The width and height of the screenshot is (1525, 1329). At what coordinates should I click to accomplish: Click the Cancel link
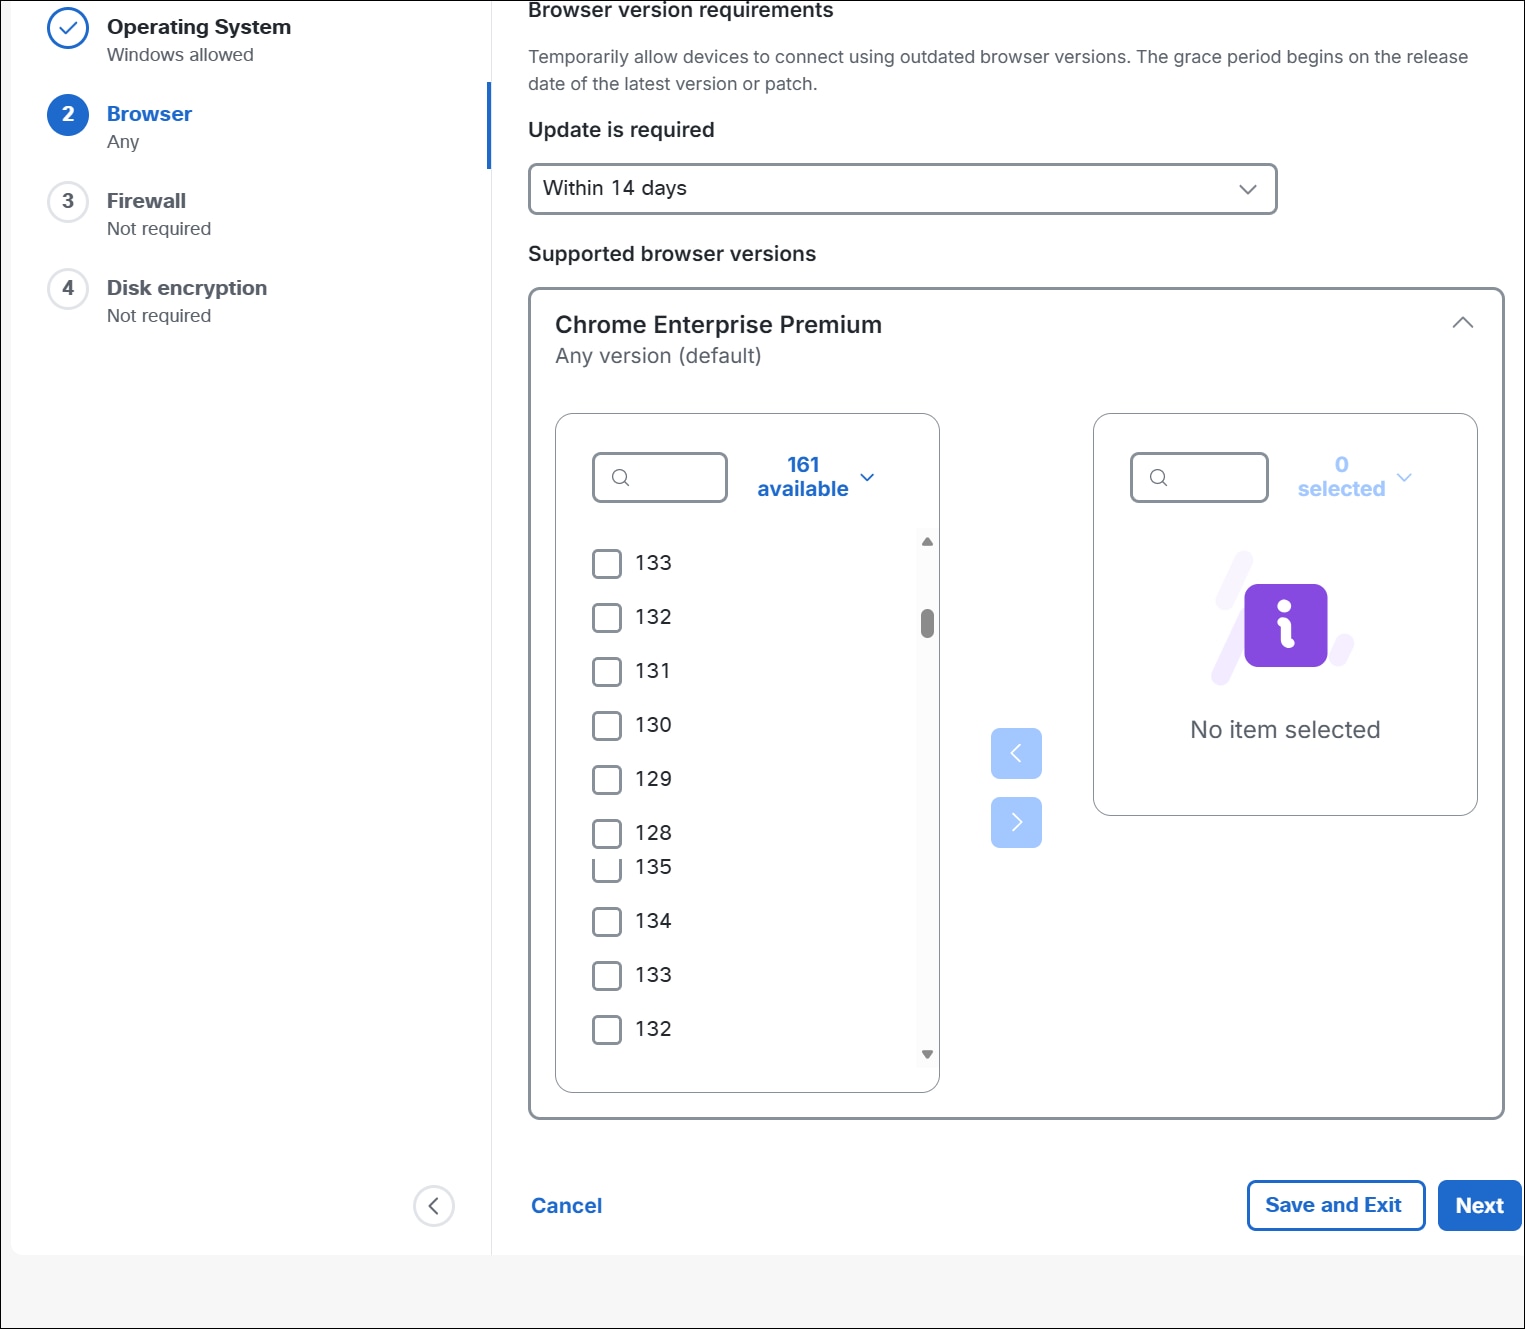click(566, 1206)
